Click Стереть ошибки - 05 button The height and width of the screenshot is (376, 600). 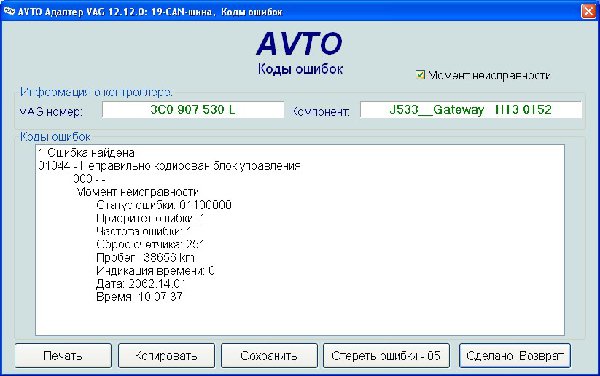(386, 356)
